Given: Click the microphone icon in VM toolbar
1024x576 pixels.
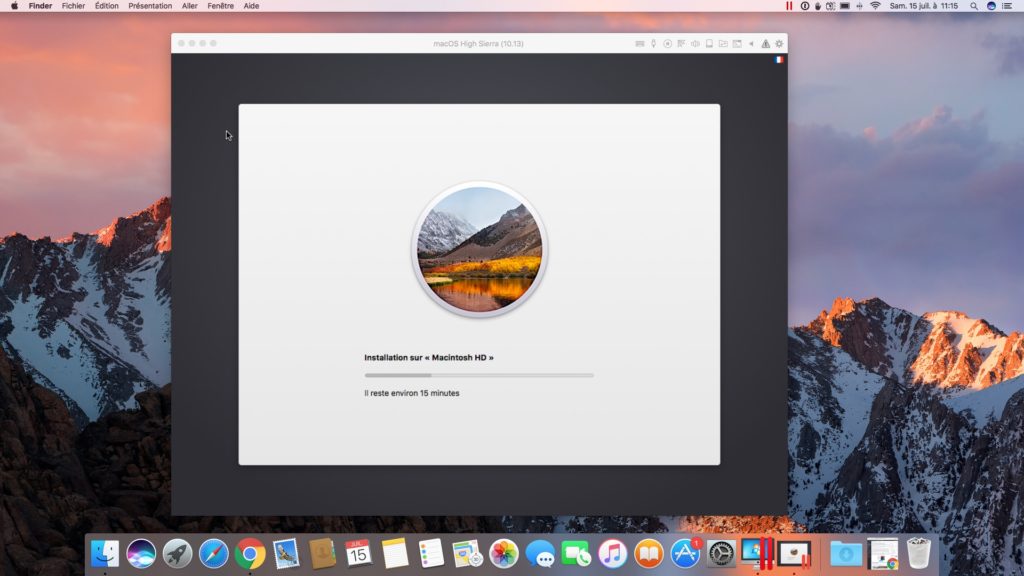Looking at the screenshot, I should tap(654, 44).
